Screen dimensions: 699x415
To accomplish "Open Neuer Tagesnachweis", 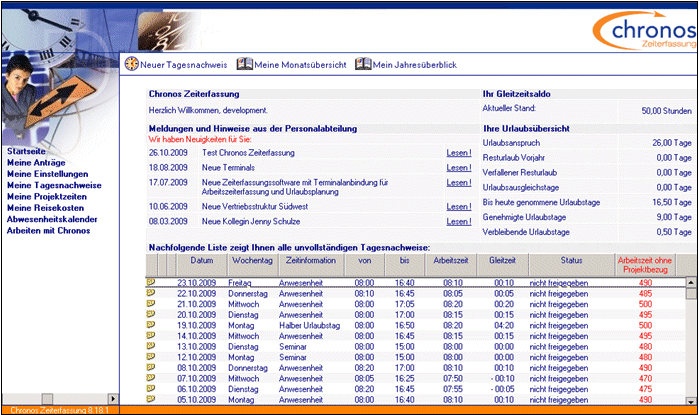I will pos(183,65).
